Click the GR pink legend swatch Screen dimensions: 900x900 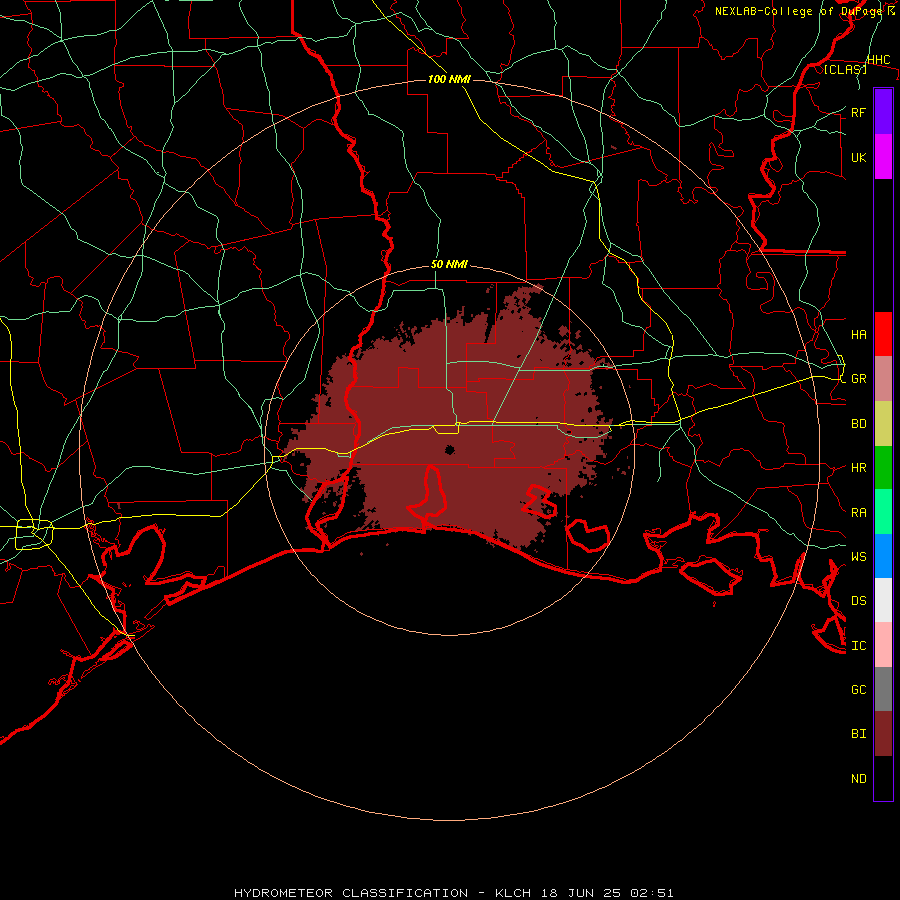pos(883,379)
